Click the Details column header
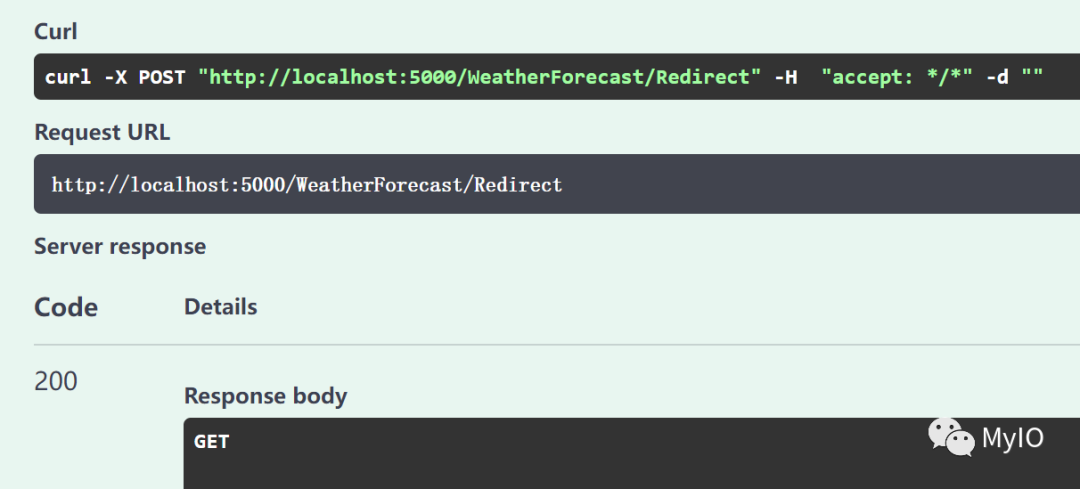 click(220, 306)
